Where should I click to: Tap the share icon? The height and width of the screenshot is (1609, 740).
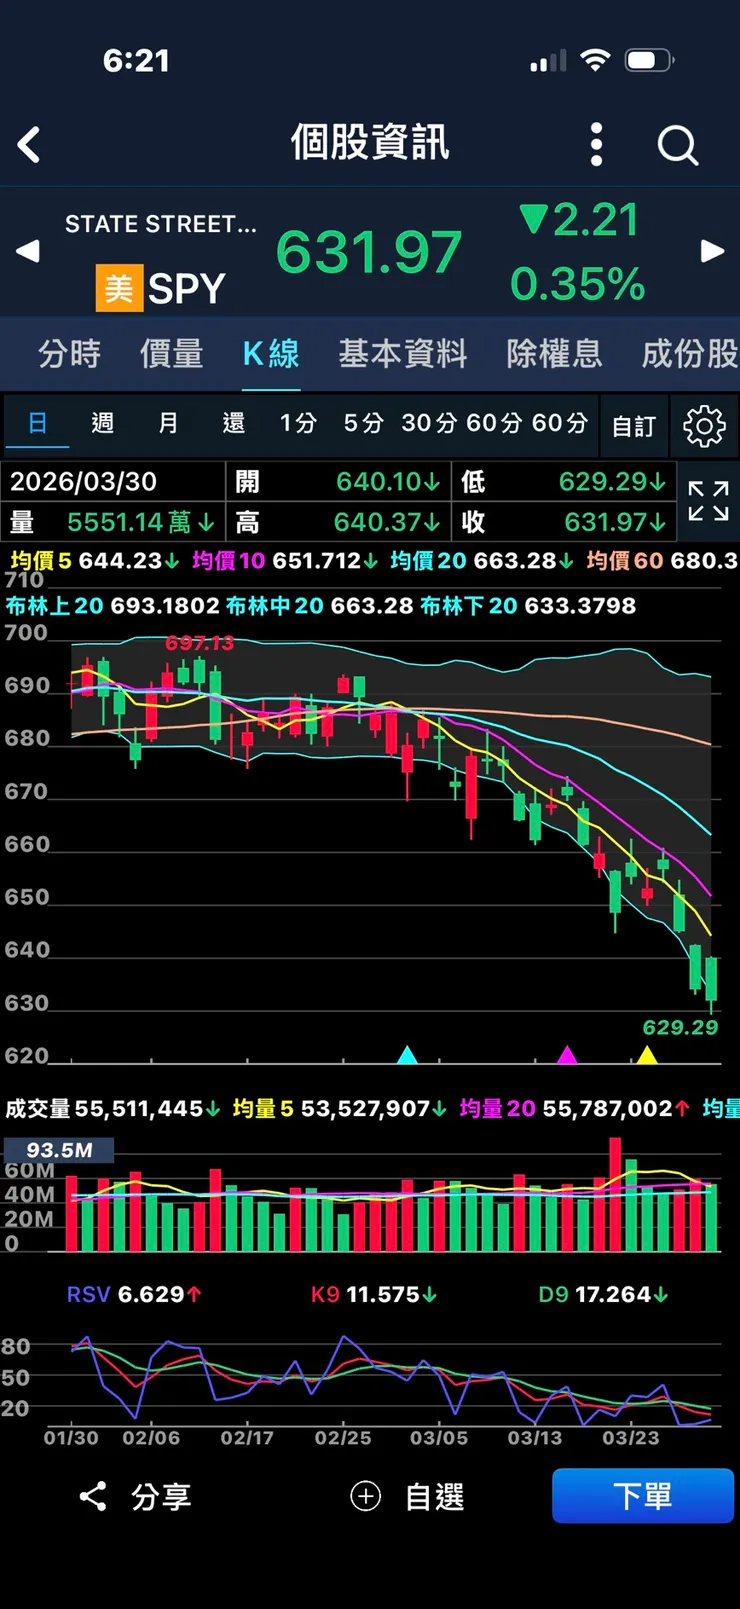tap(93, 1496)
